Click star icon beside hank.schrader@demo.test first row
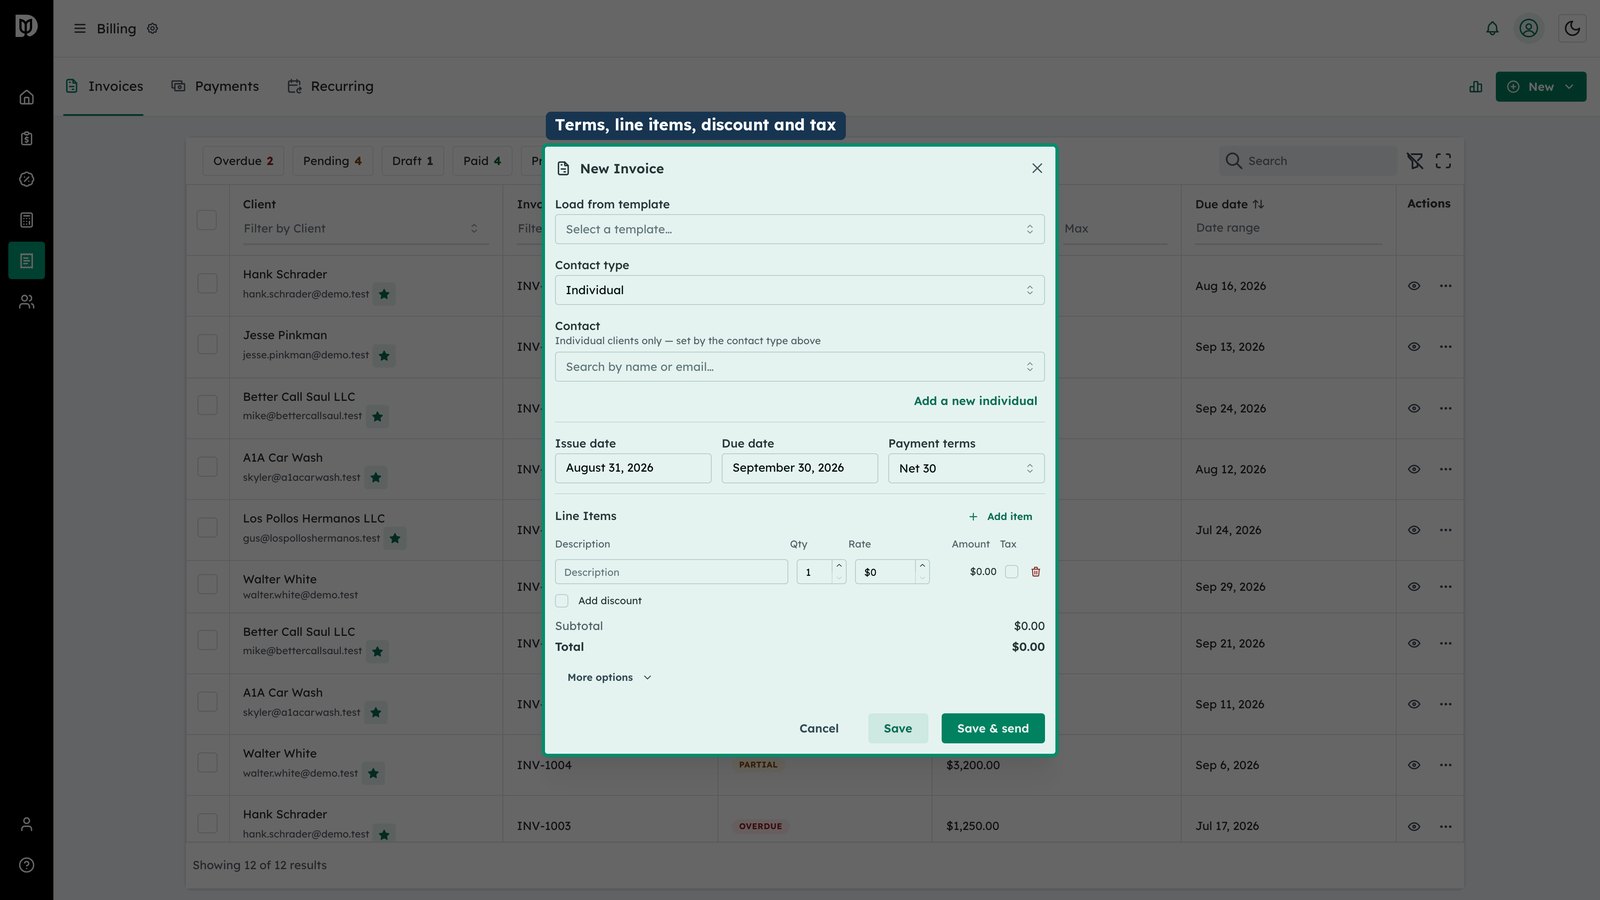The image size is (1600, 900). (384, 294)
